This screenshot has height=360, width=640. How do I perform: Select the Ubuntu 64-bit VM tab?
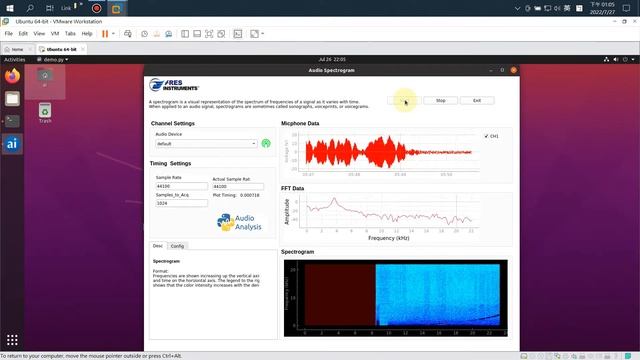coord(61,49)
